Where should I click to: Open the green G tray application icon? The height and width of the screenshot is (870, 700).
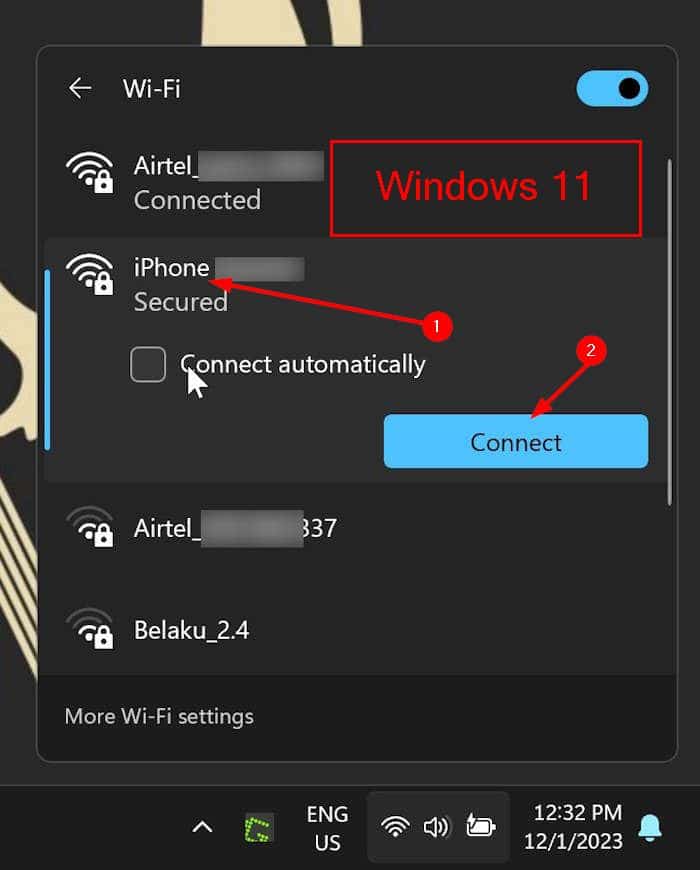click(260, 828)
